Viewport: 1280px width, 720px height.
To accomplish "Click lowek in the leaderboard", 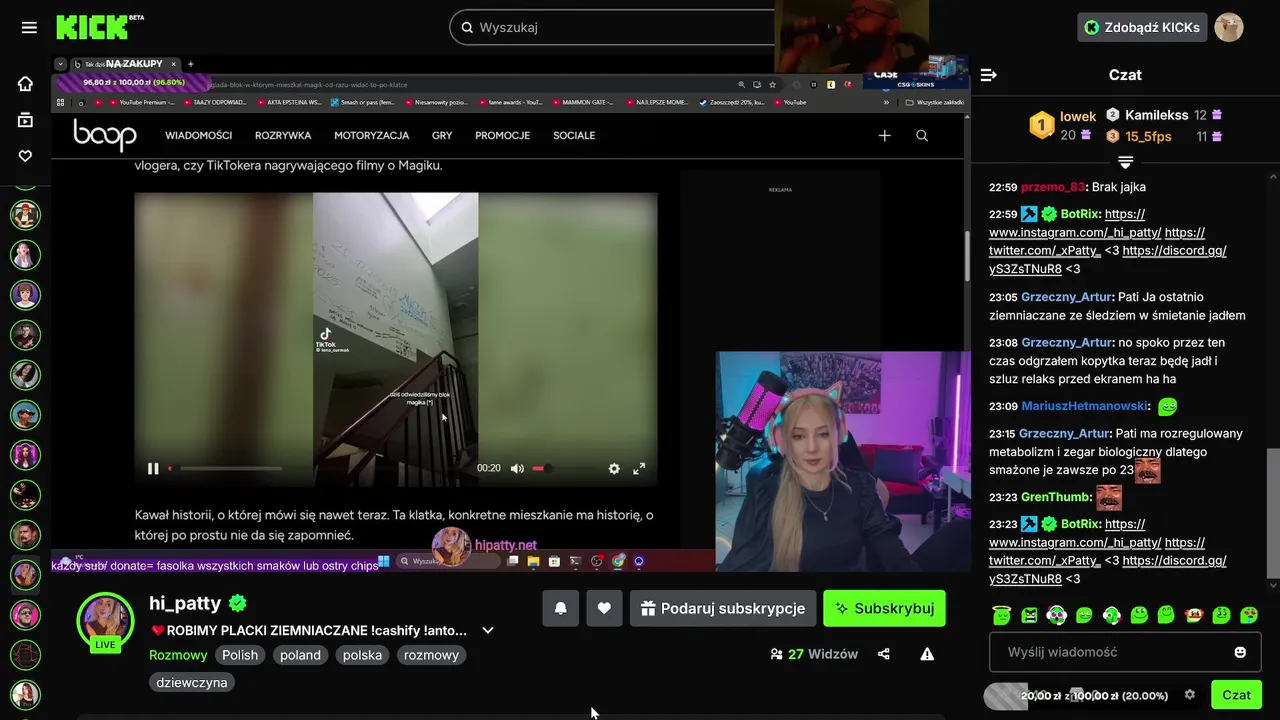I will coord(1078,116).
